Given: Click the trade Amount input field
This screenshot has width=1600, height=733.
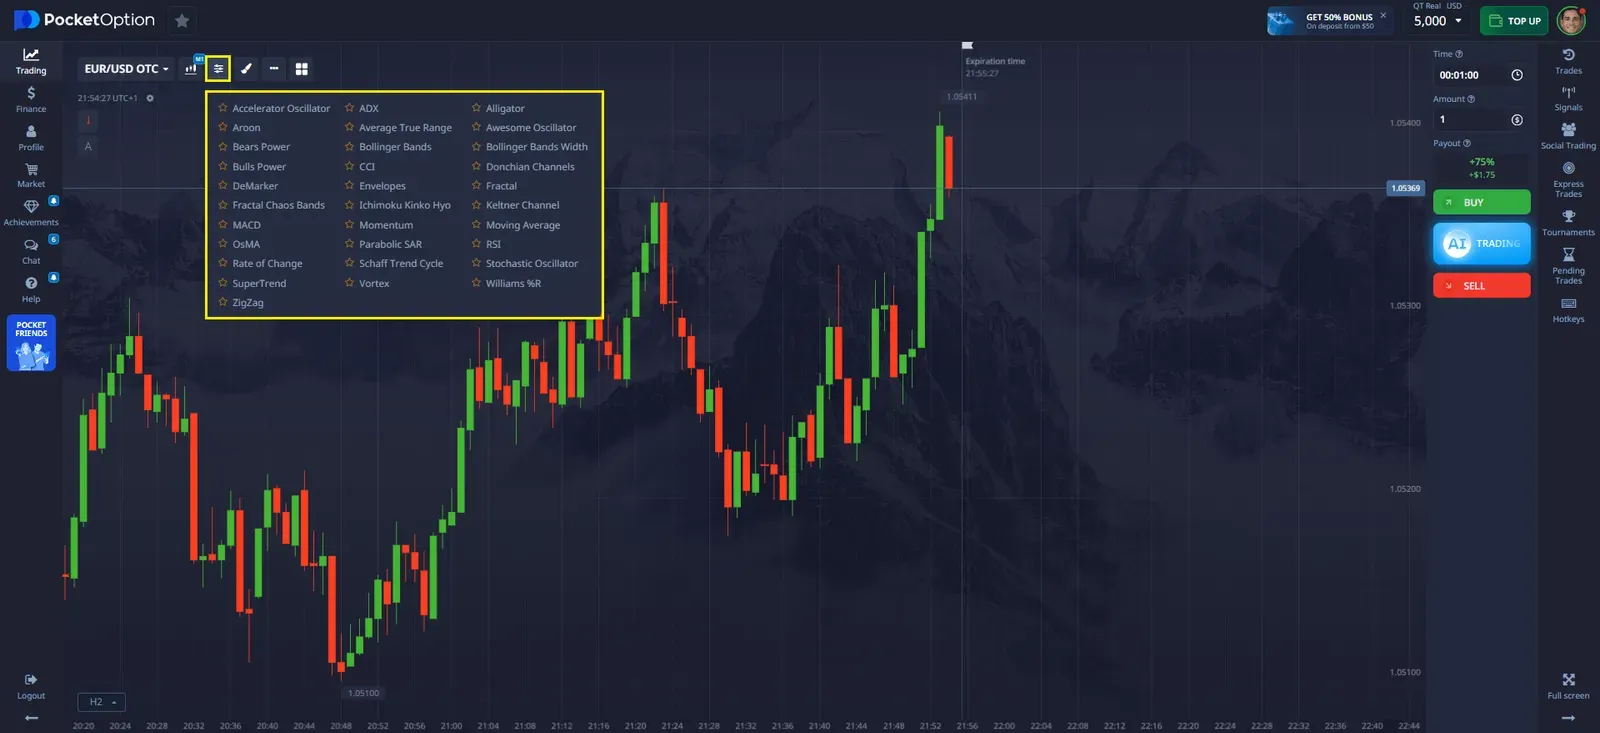Looking at the screenshot, I should tap(1470, 119).
